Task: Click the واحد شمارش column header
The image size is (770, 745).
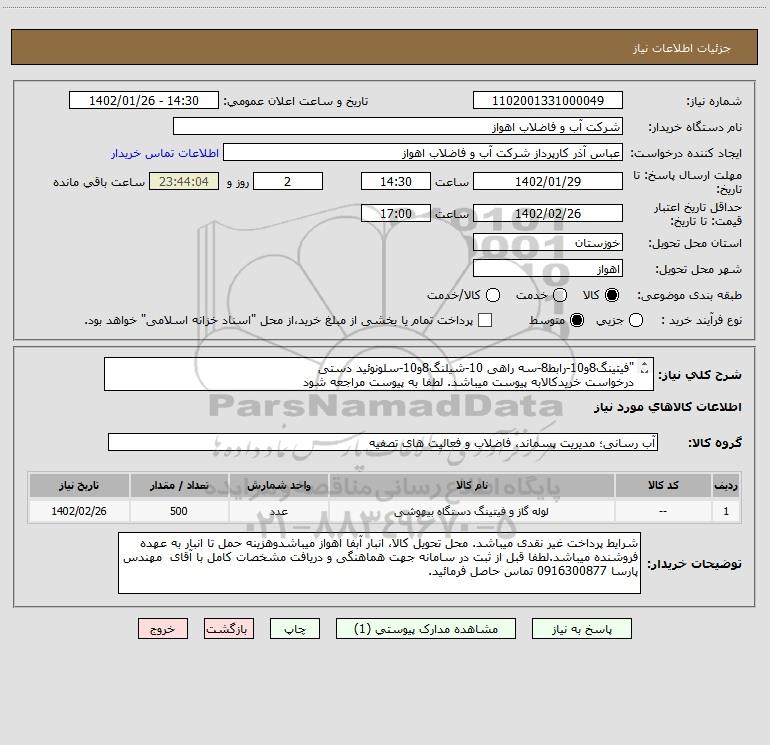Action: (x=278, y=485)
